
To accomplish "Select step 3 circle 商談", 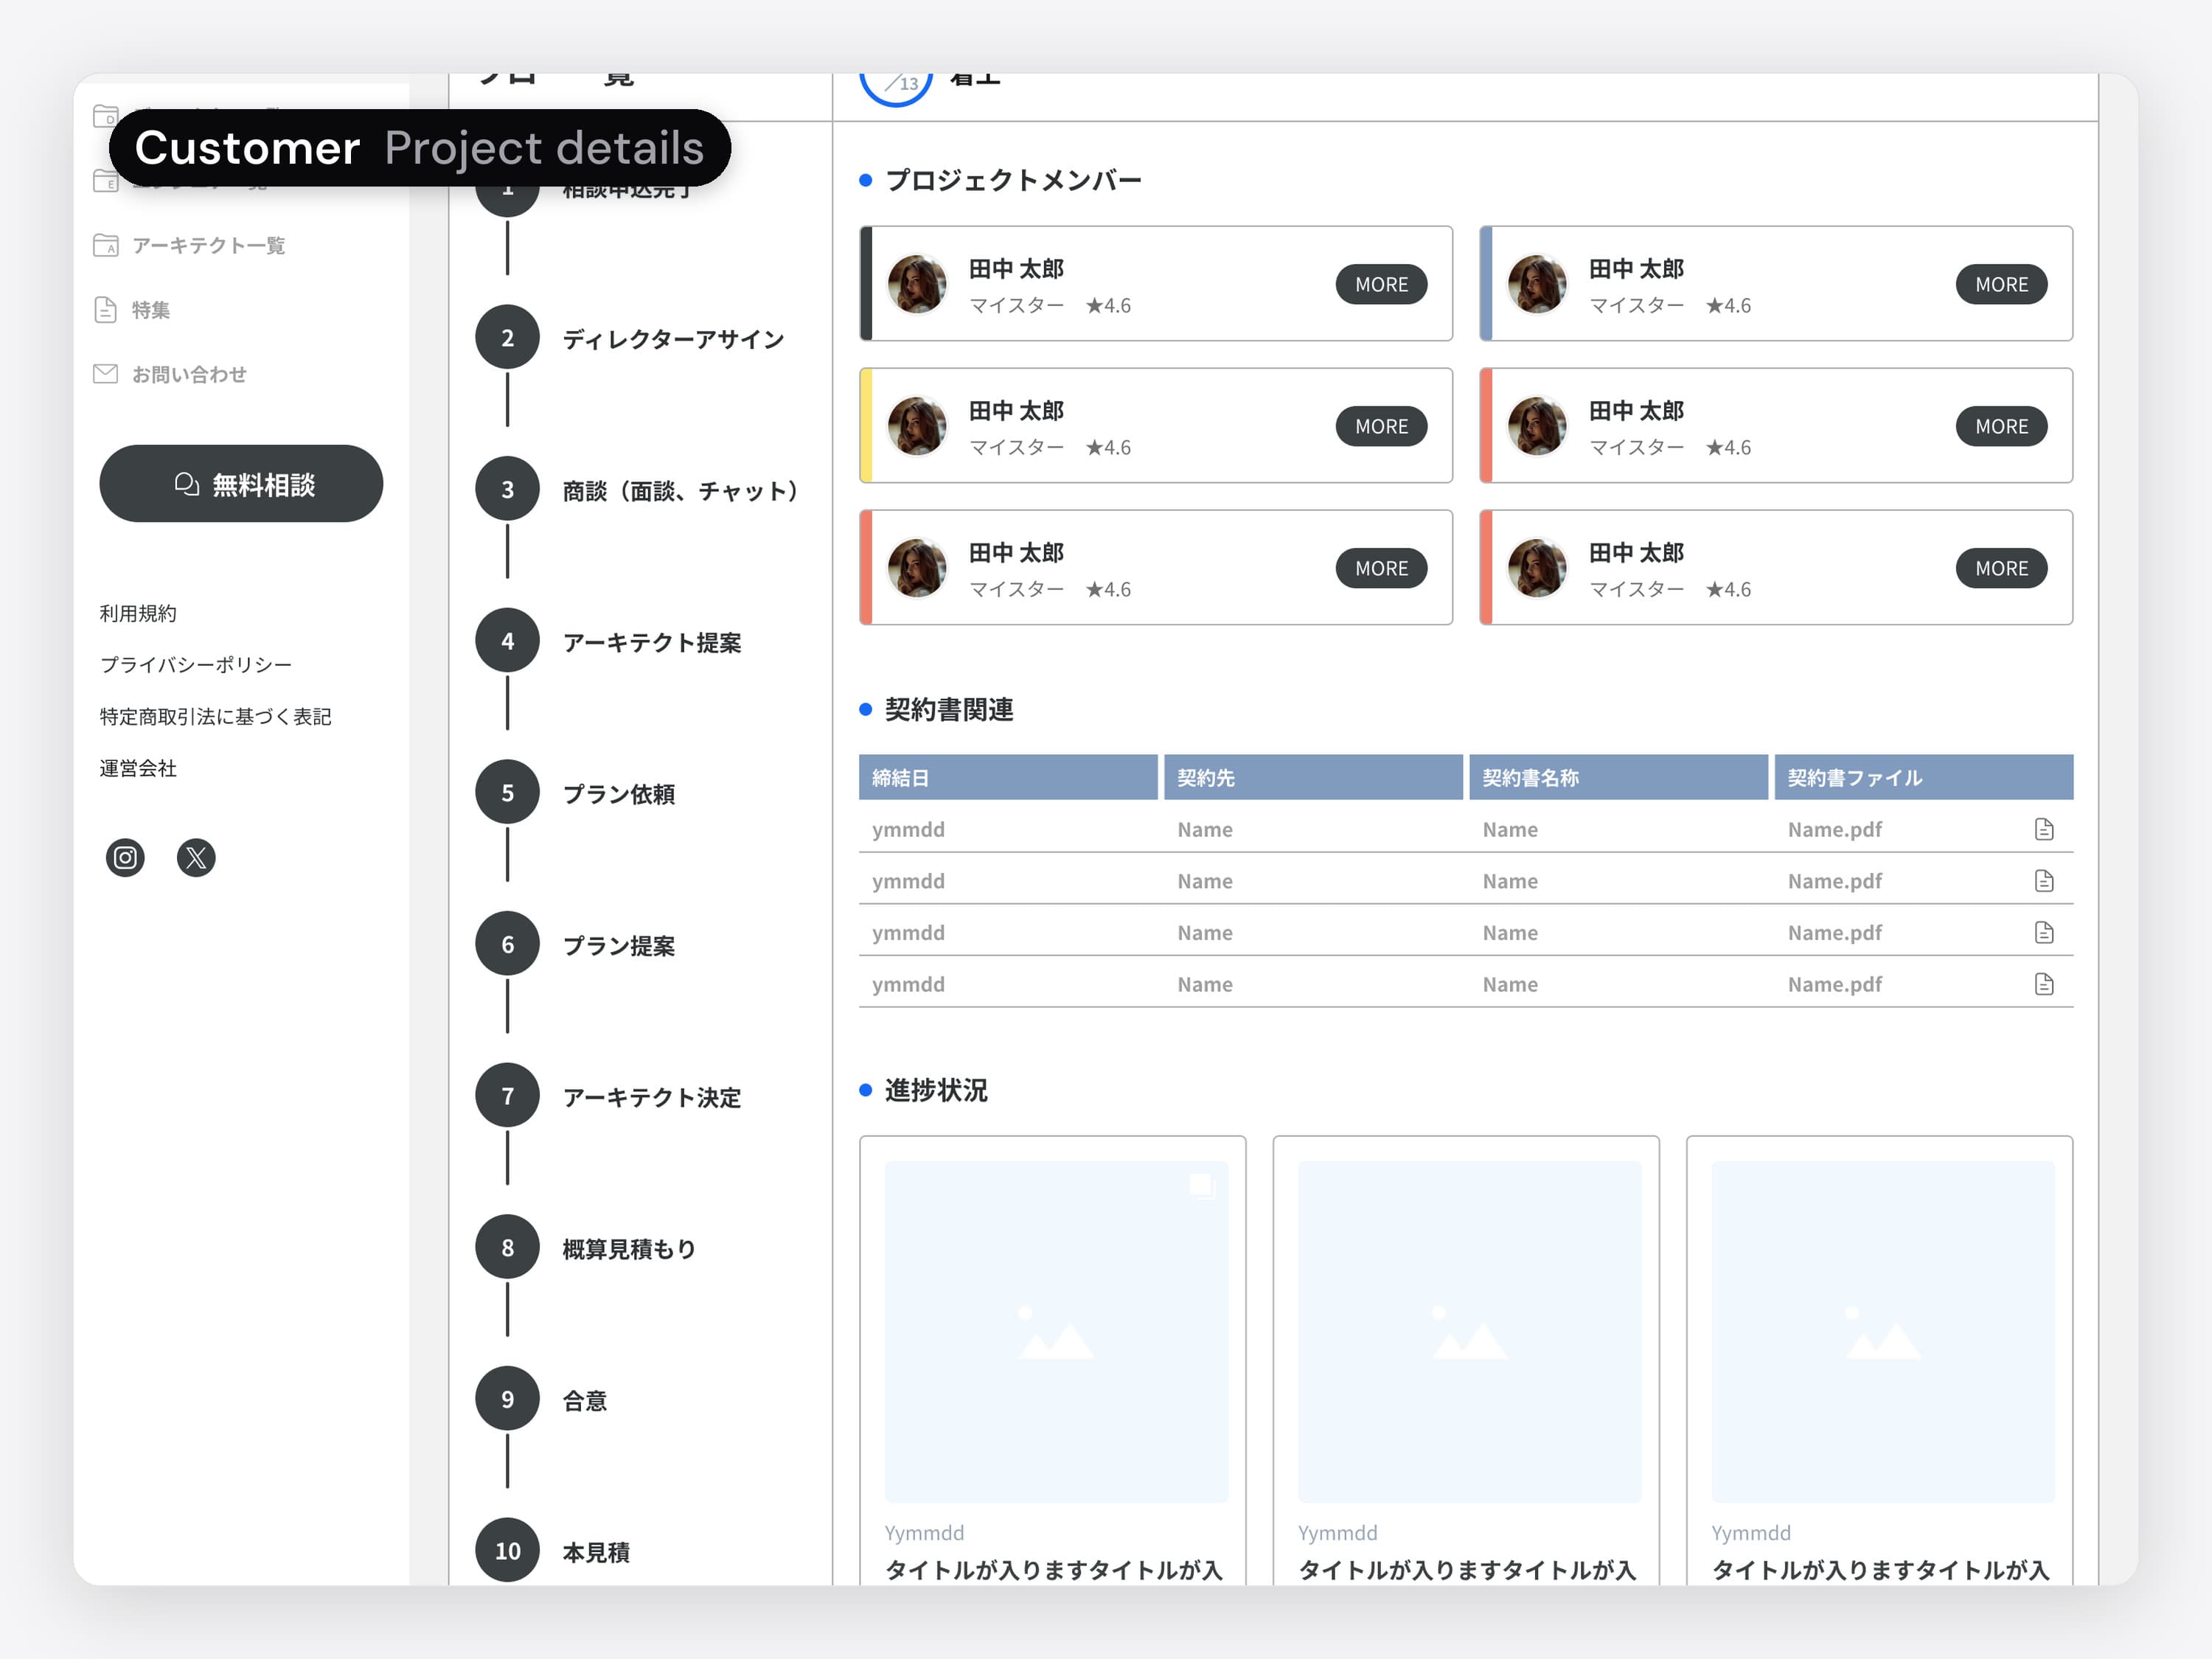I will pyautogui.click(x=508, y=489).
